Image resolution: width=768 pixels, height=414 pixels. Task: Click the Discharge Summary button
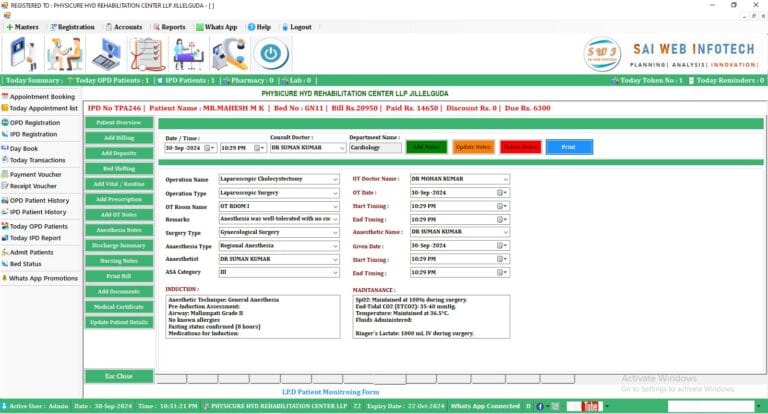119,245
